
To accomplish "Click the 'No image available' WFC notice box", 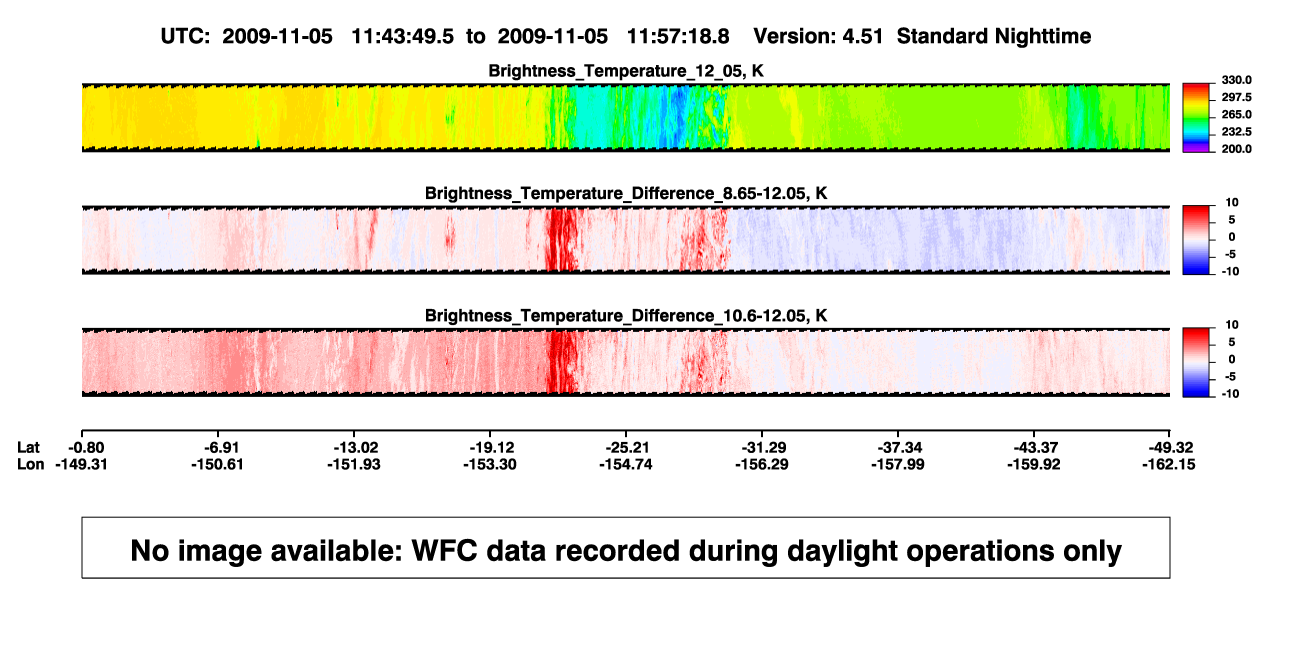I will click(x=626, y=548).
